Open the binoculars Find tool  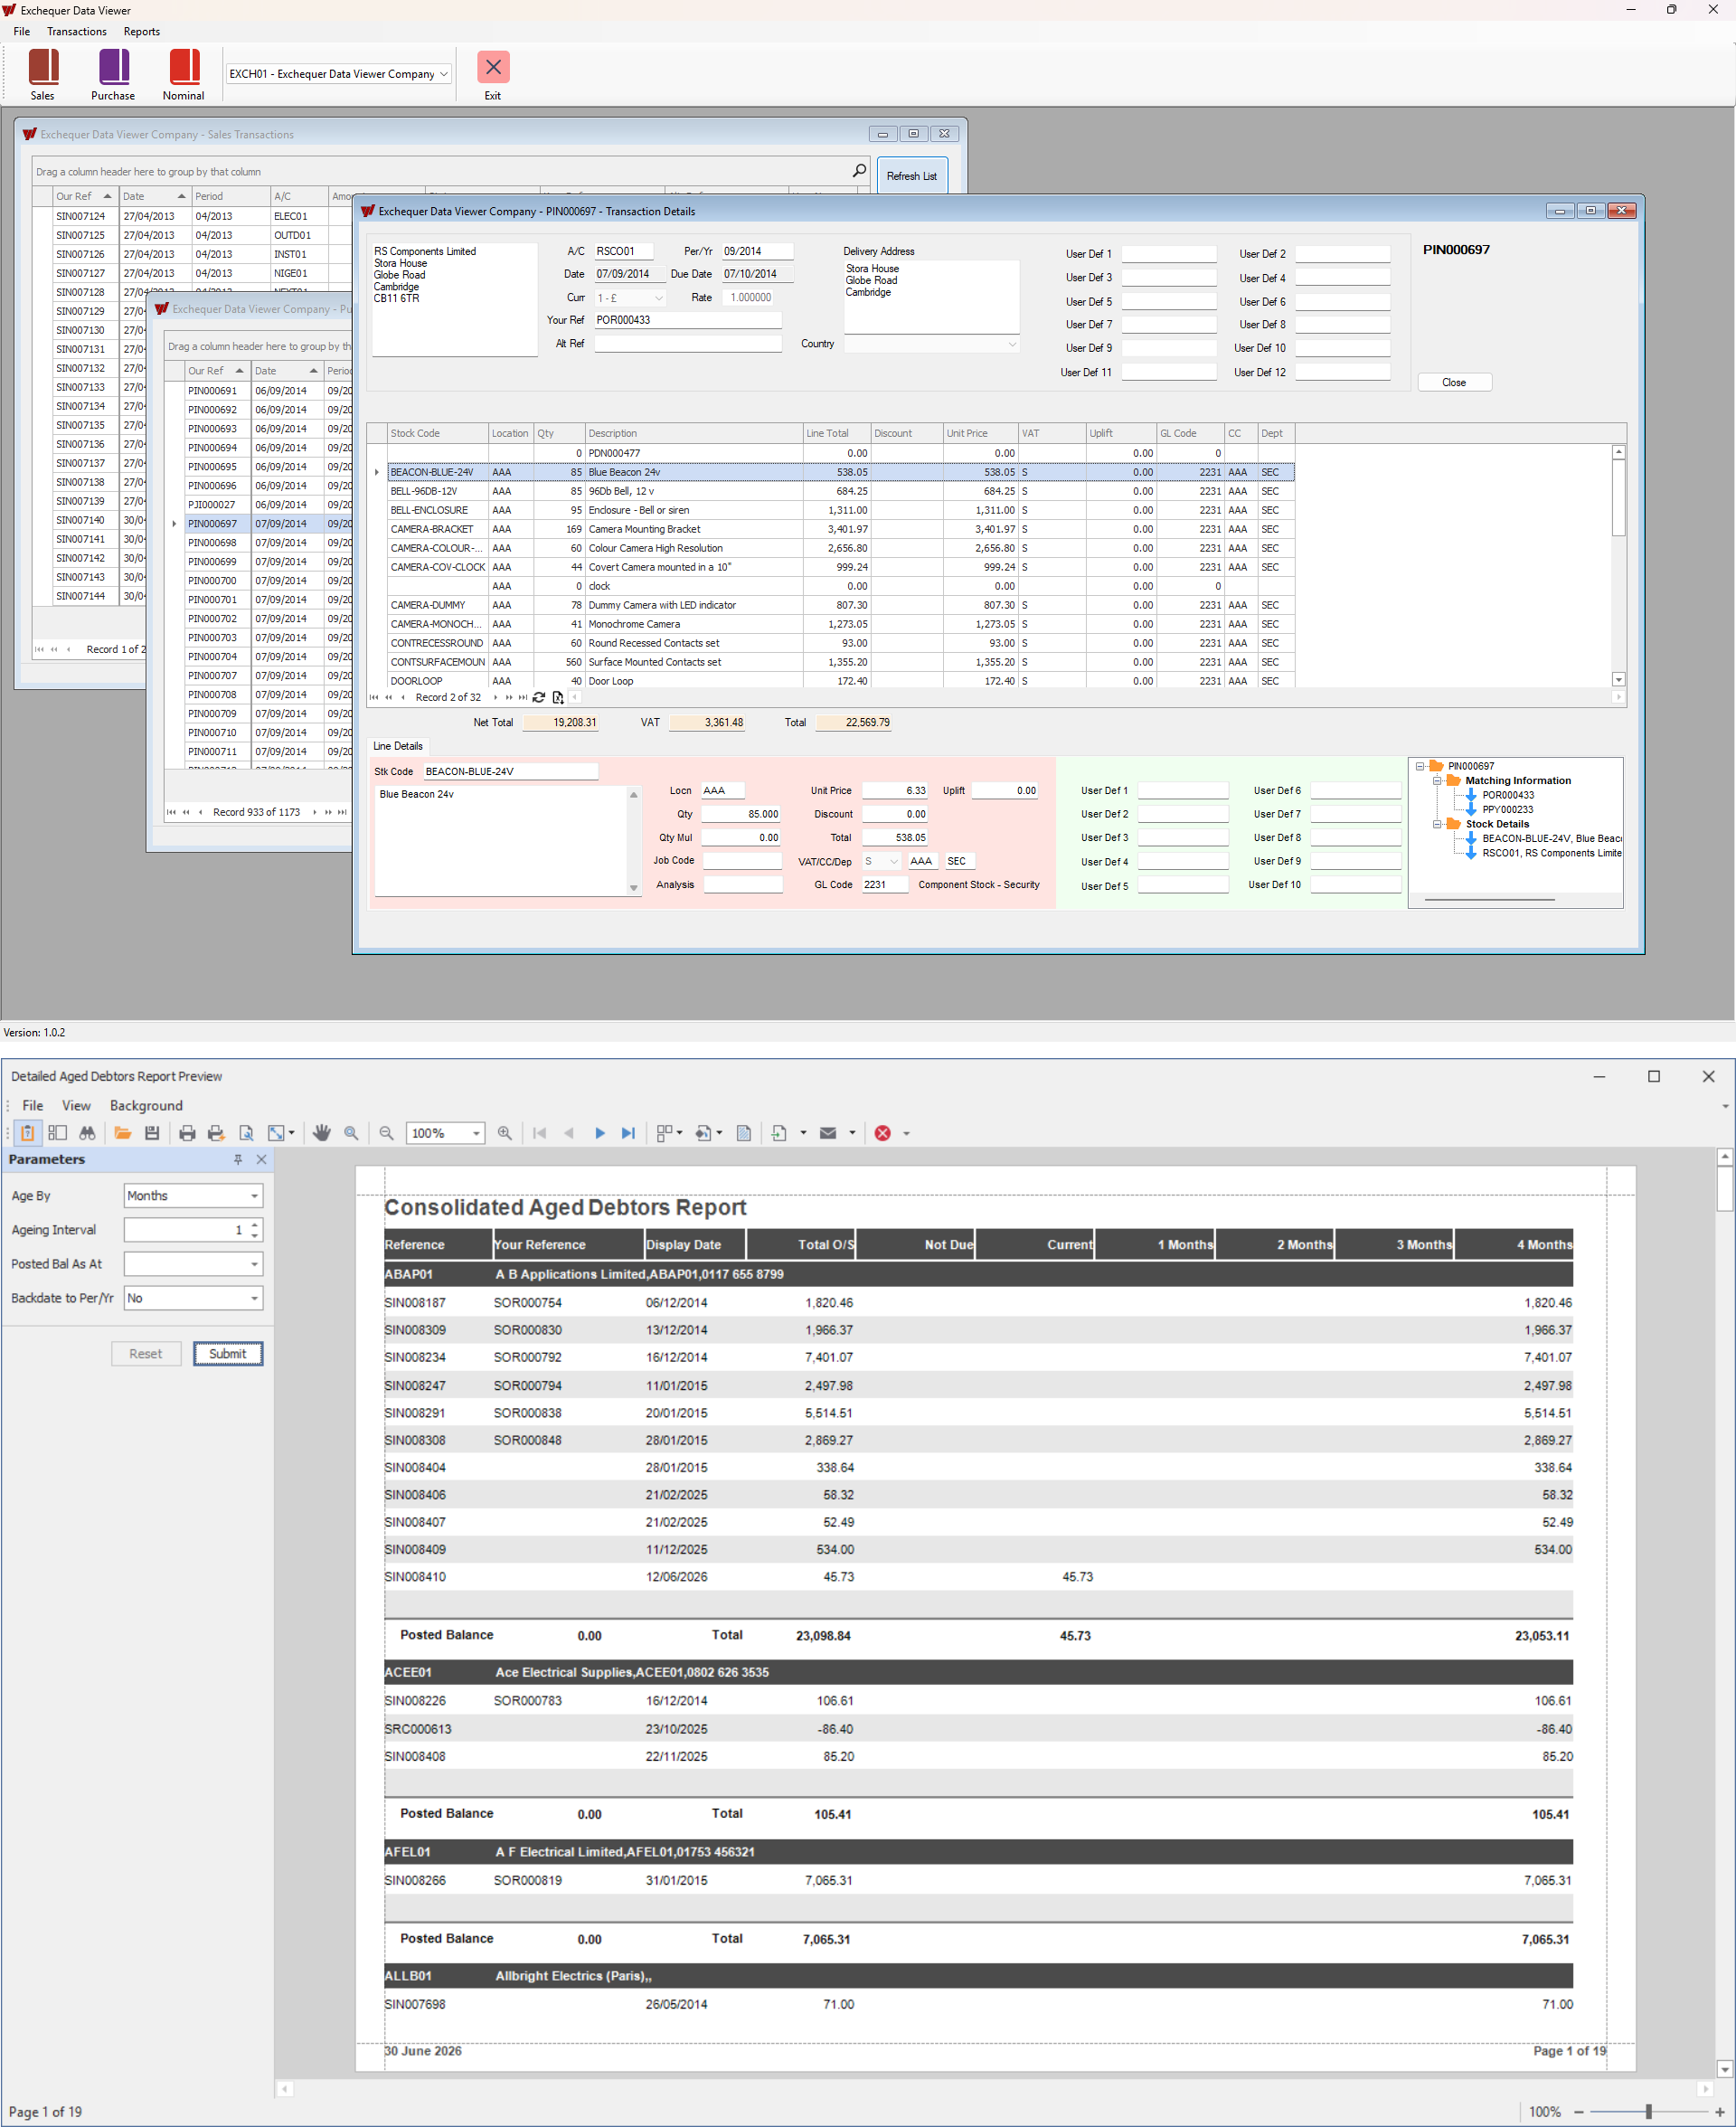[87, 1133]
